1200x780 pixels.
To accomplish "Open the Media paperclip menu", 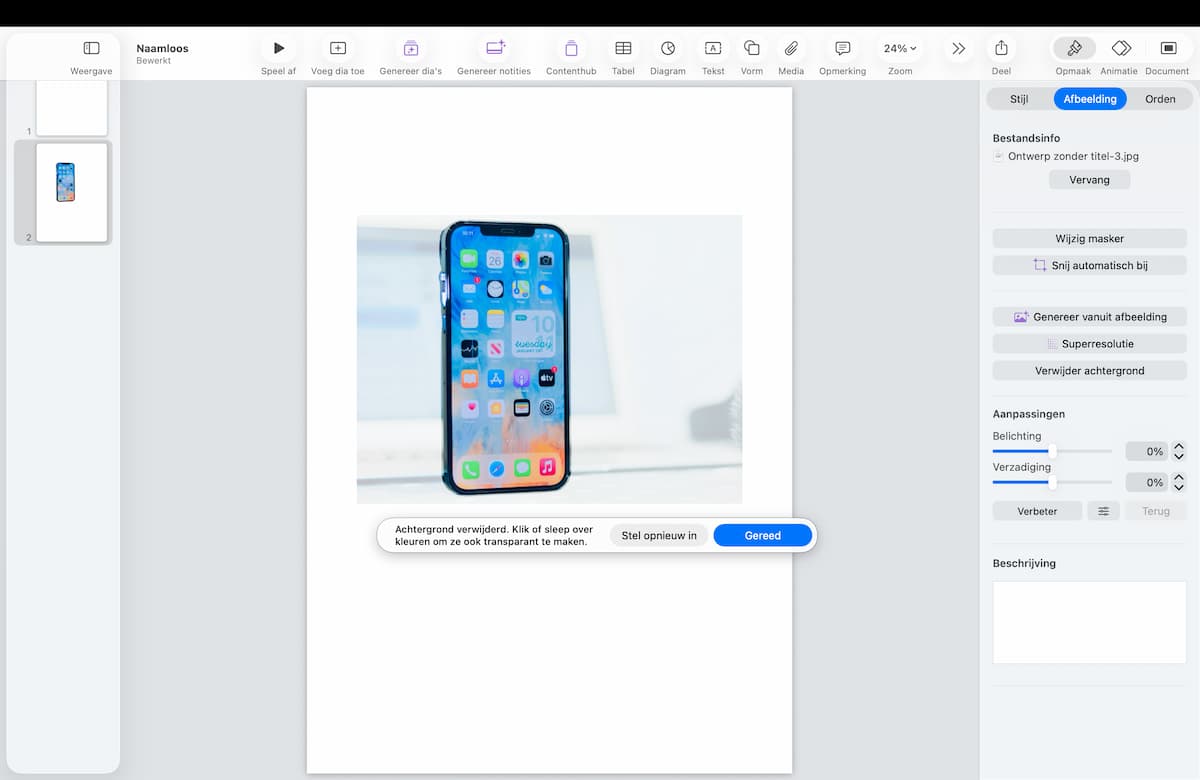I will (791, 48).
